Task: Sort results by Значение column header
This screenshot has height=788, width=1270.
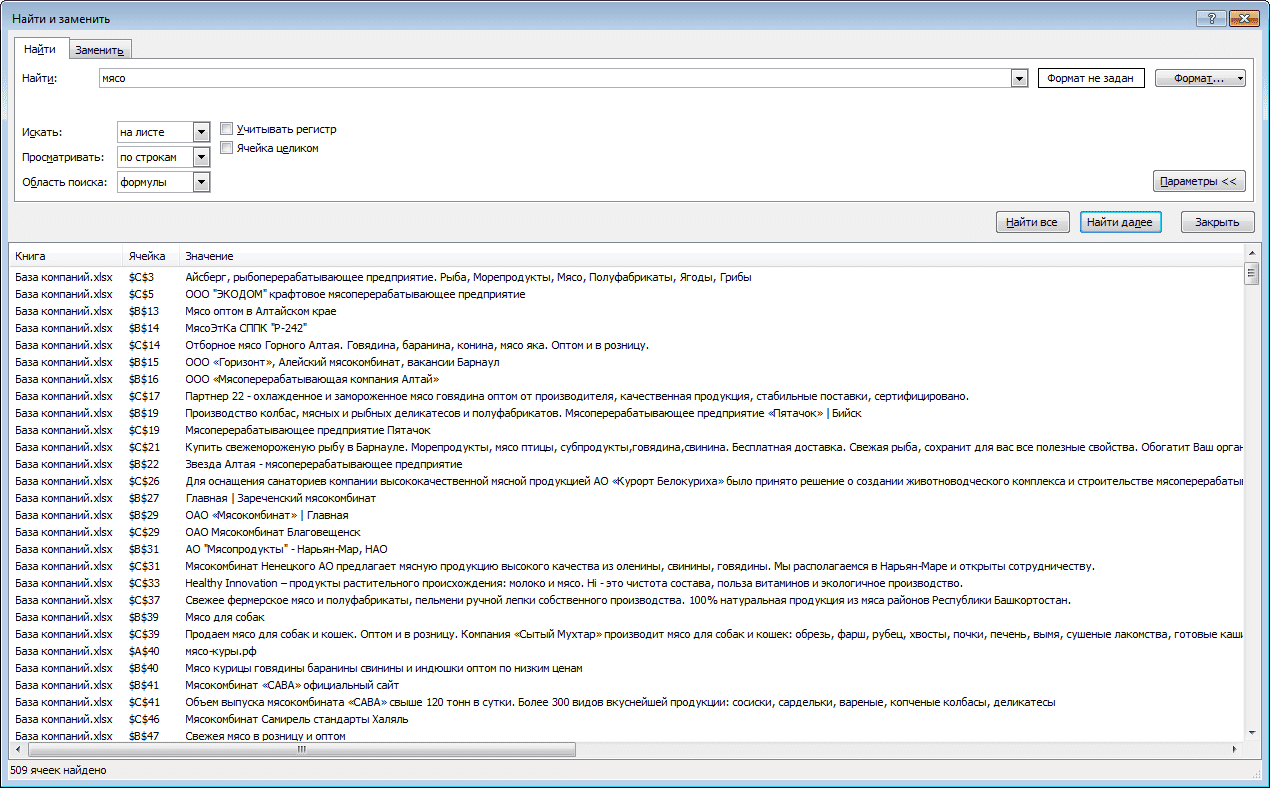Action: (711, 256)
